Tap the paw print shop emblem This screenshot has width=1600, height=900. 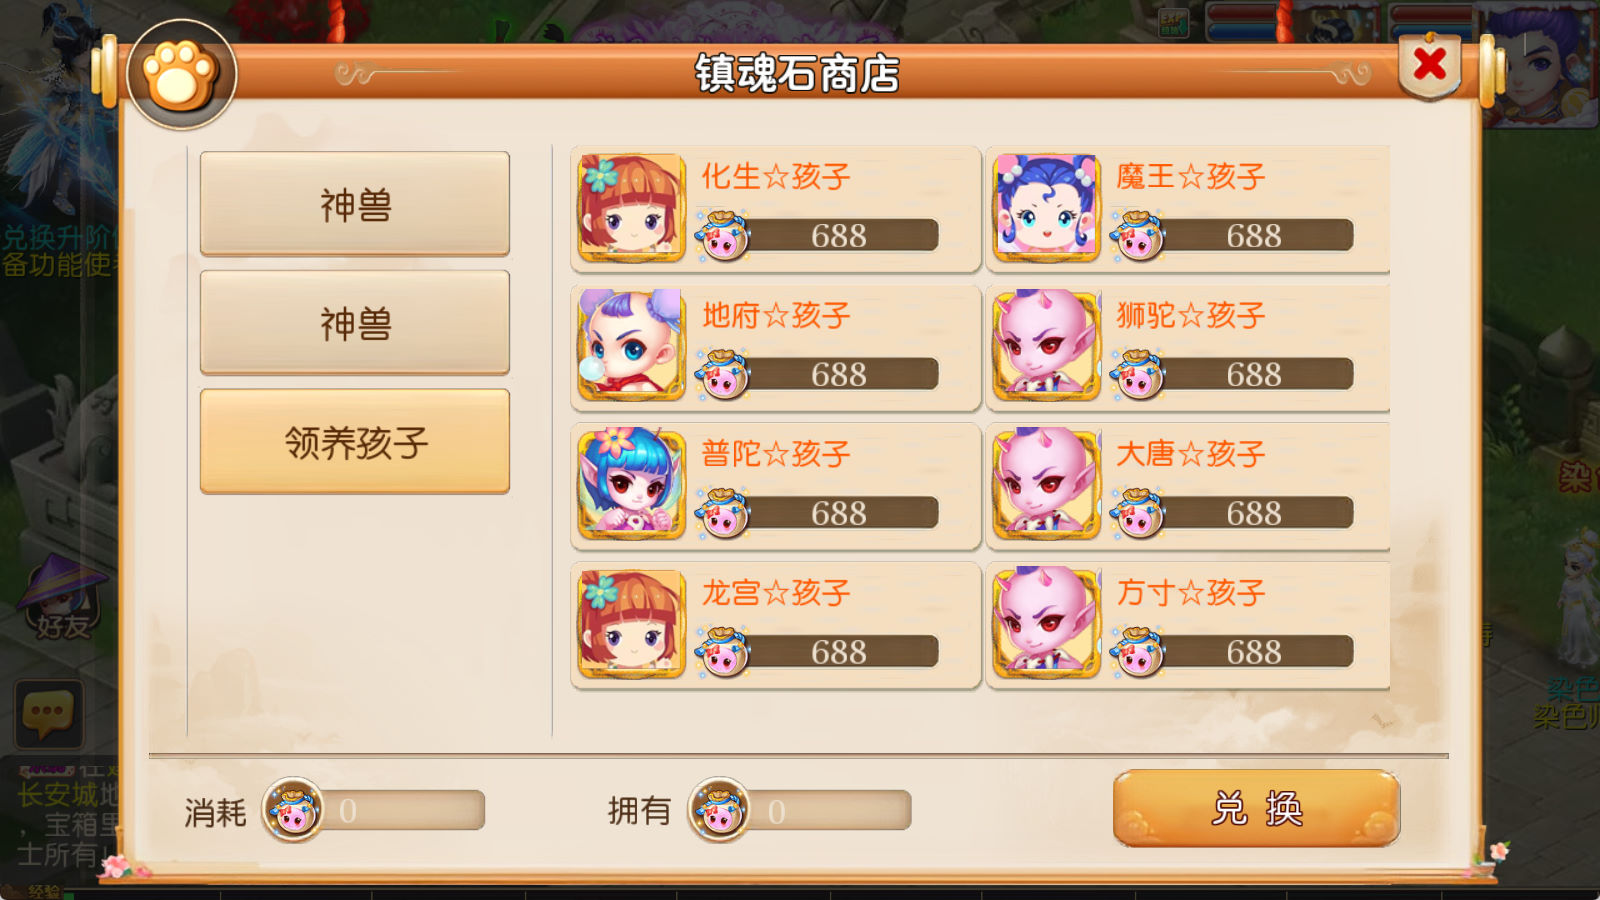(x=181, y=75)
